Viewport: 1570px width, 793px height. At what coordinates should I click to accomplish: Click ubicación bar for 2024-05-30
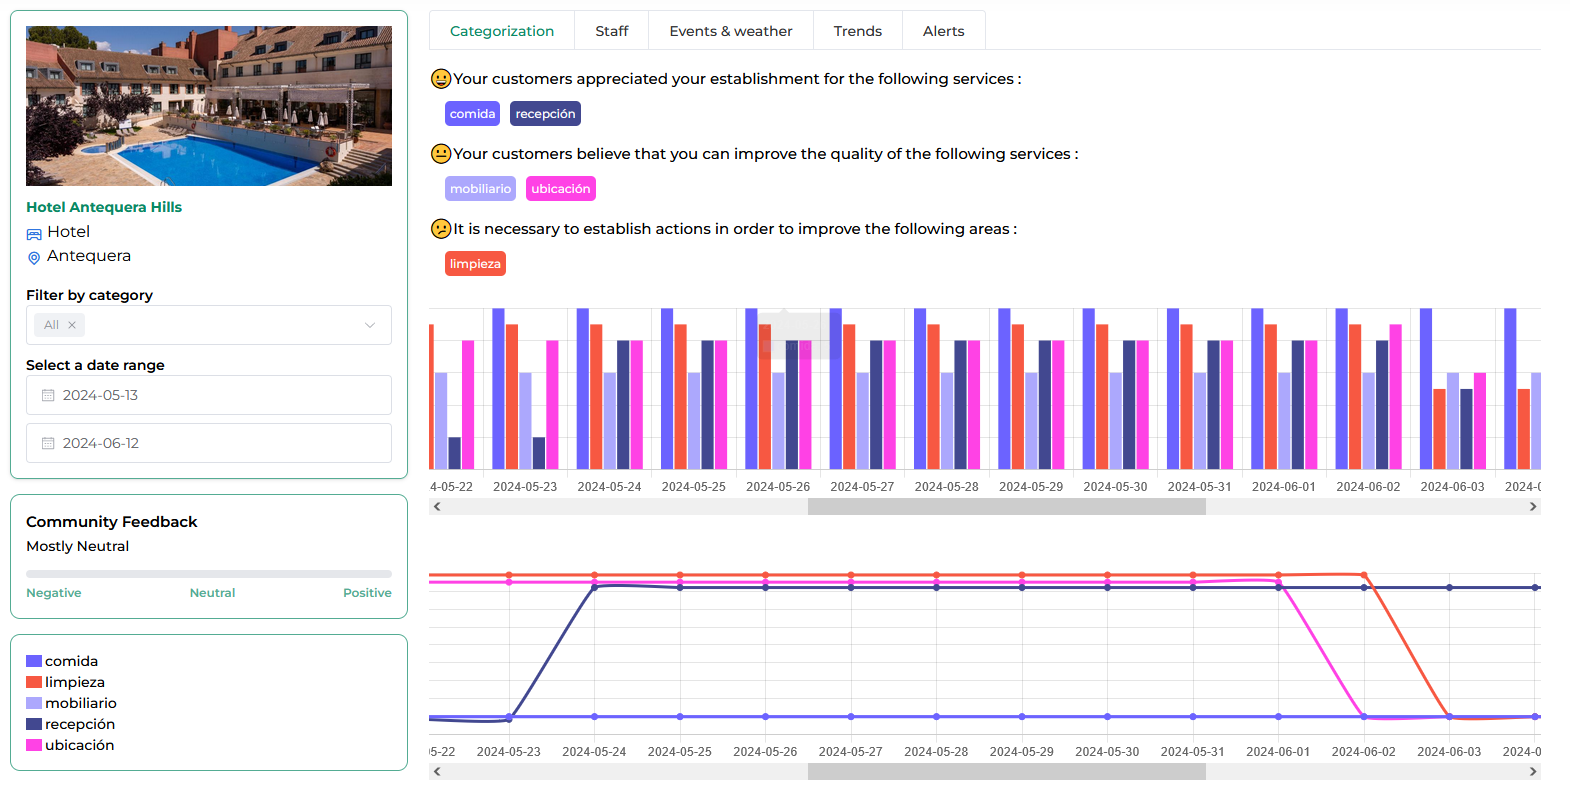pos(1143,405)
